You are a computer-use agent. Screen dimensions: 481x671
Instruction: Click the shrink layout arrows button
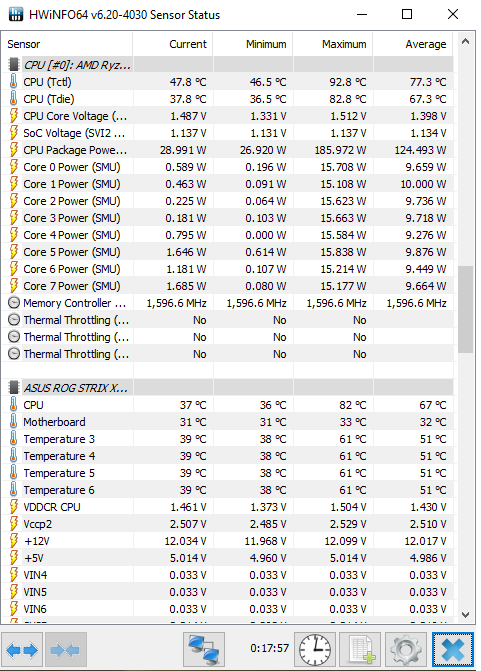65,650
